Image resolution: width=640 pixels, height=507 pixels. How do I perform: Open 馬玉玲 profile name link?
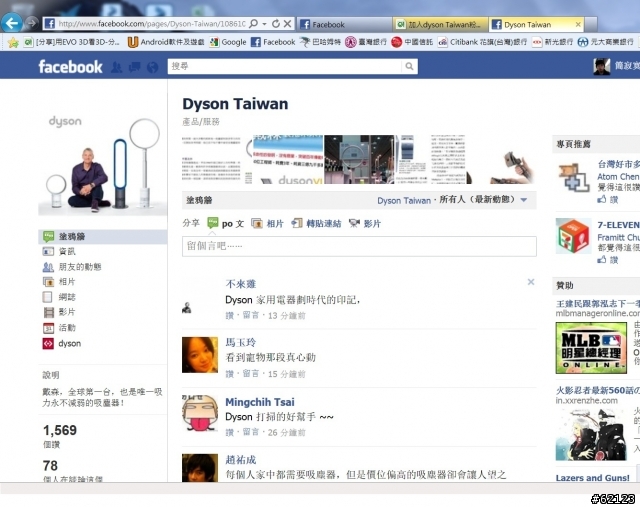point(241,342)
